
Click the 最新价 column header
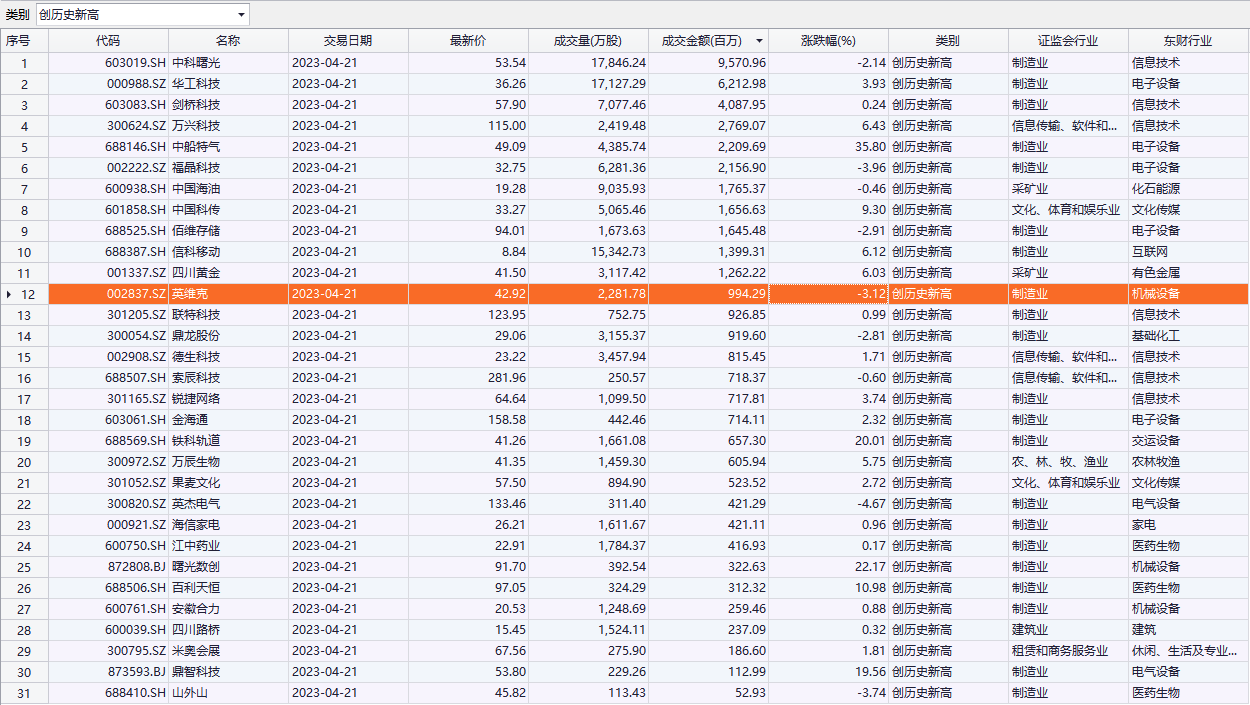click(468, 41)
